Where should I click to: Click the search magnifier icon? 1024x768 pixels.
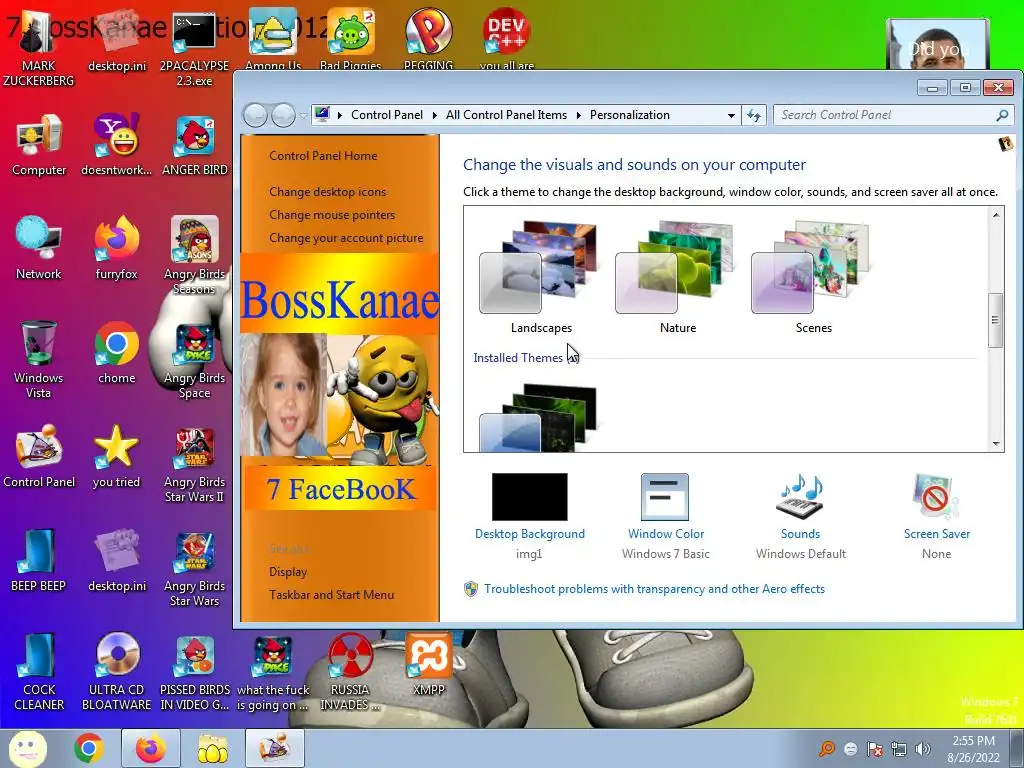click(1002, 115)
